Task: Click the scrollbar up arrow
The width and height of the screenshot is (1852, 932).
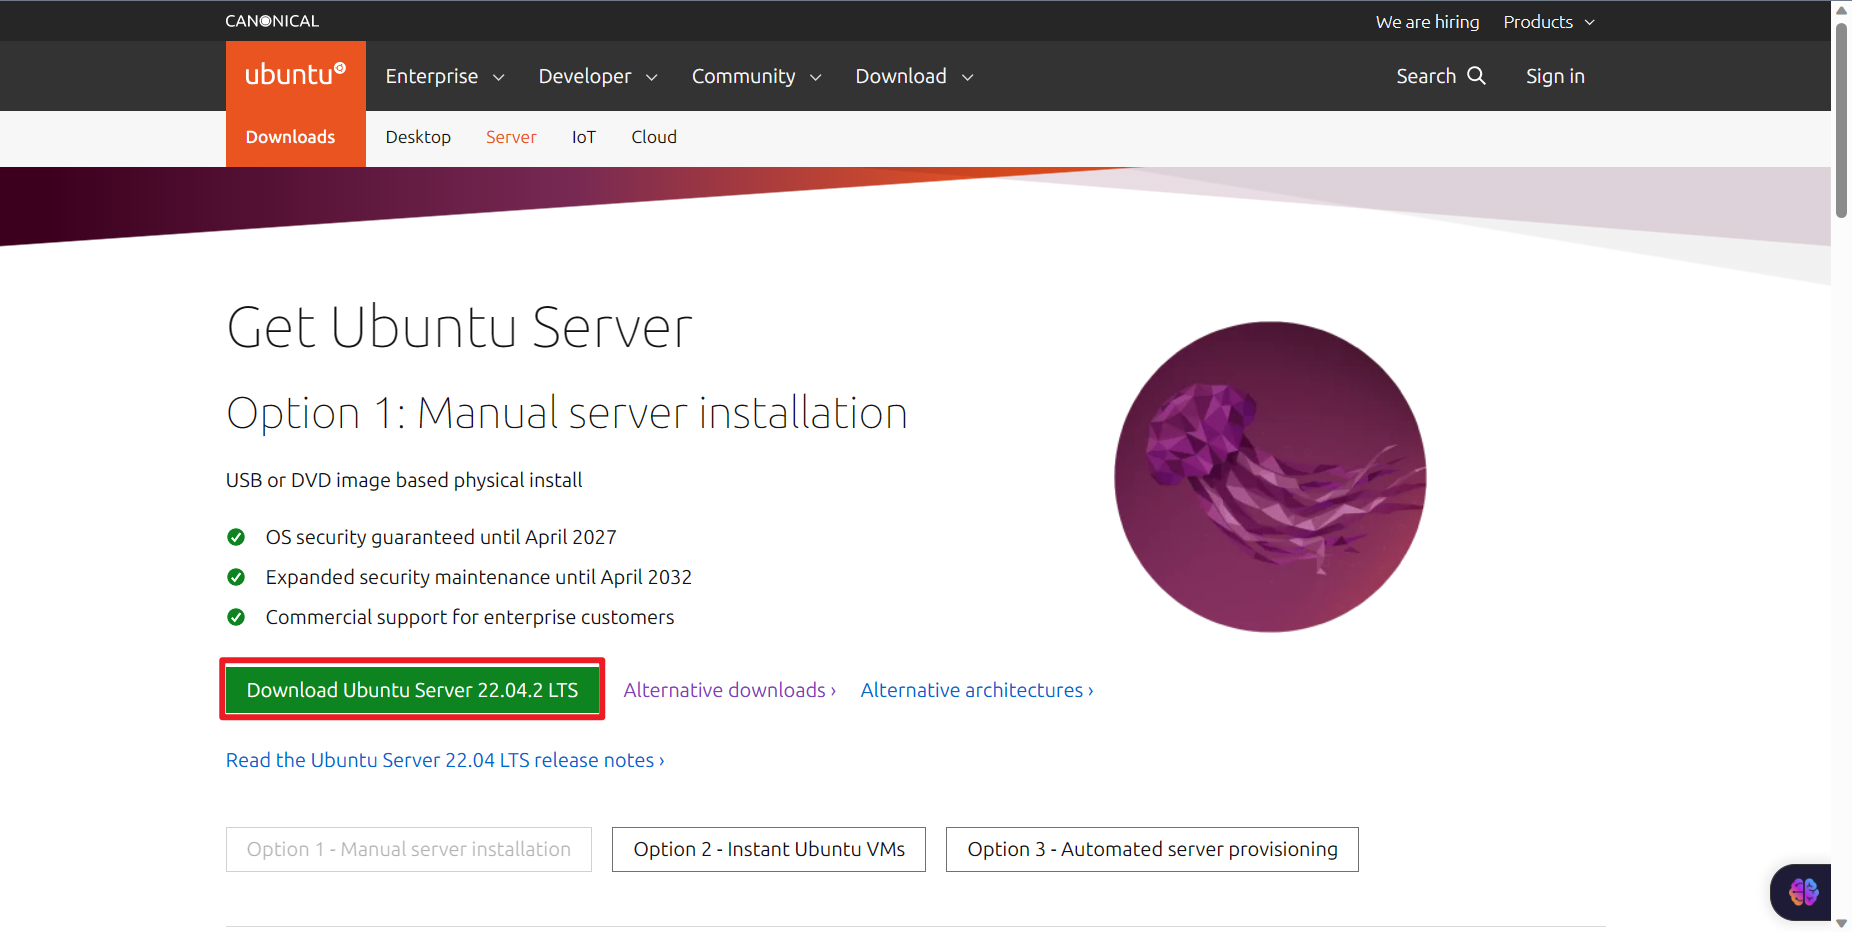Action: coord(1841,9)
